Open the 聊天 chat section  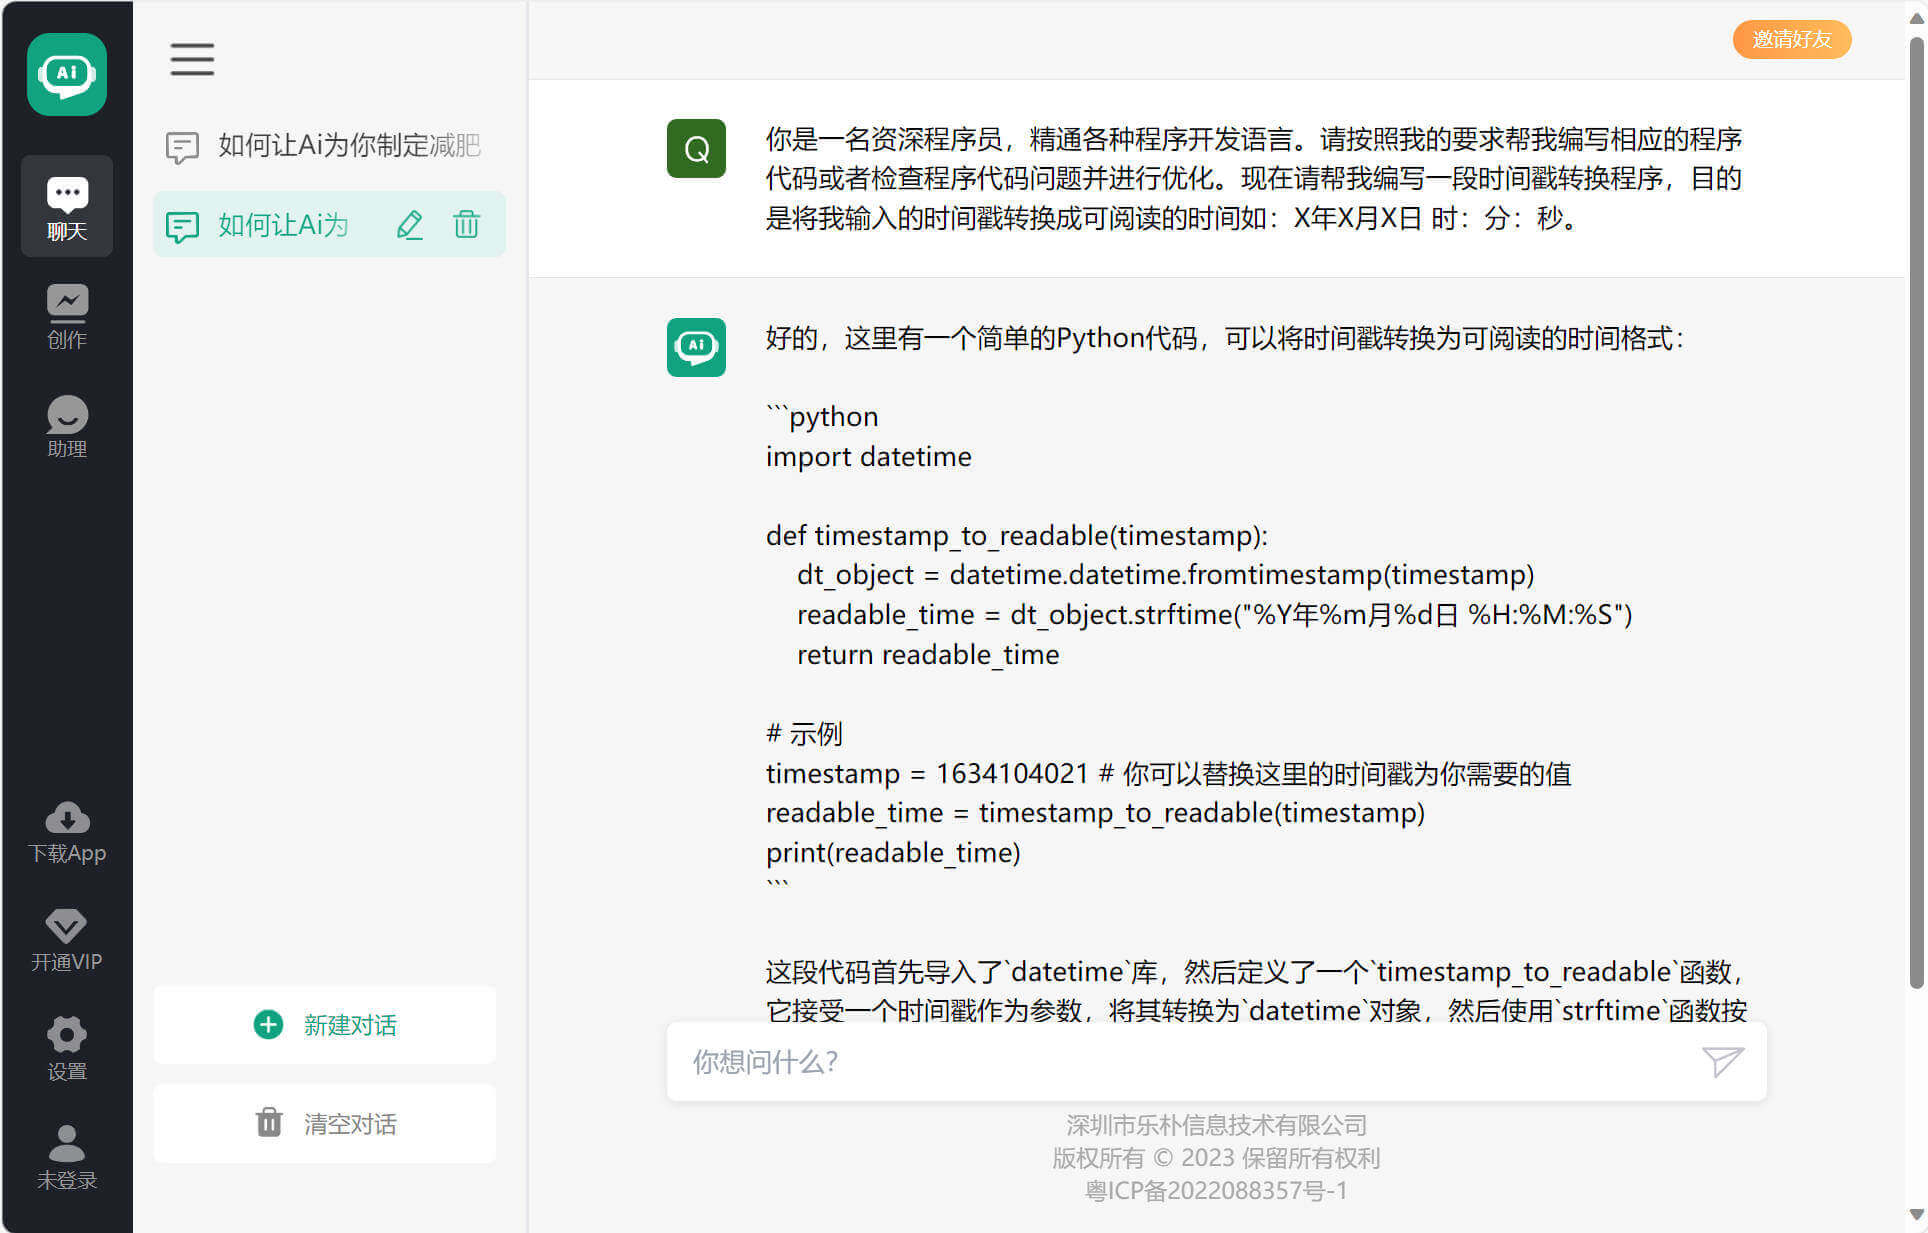point(67,207)
